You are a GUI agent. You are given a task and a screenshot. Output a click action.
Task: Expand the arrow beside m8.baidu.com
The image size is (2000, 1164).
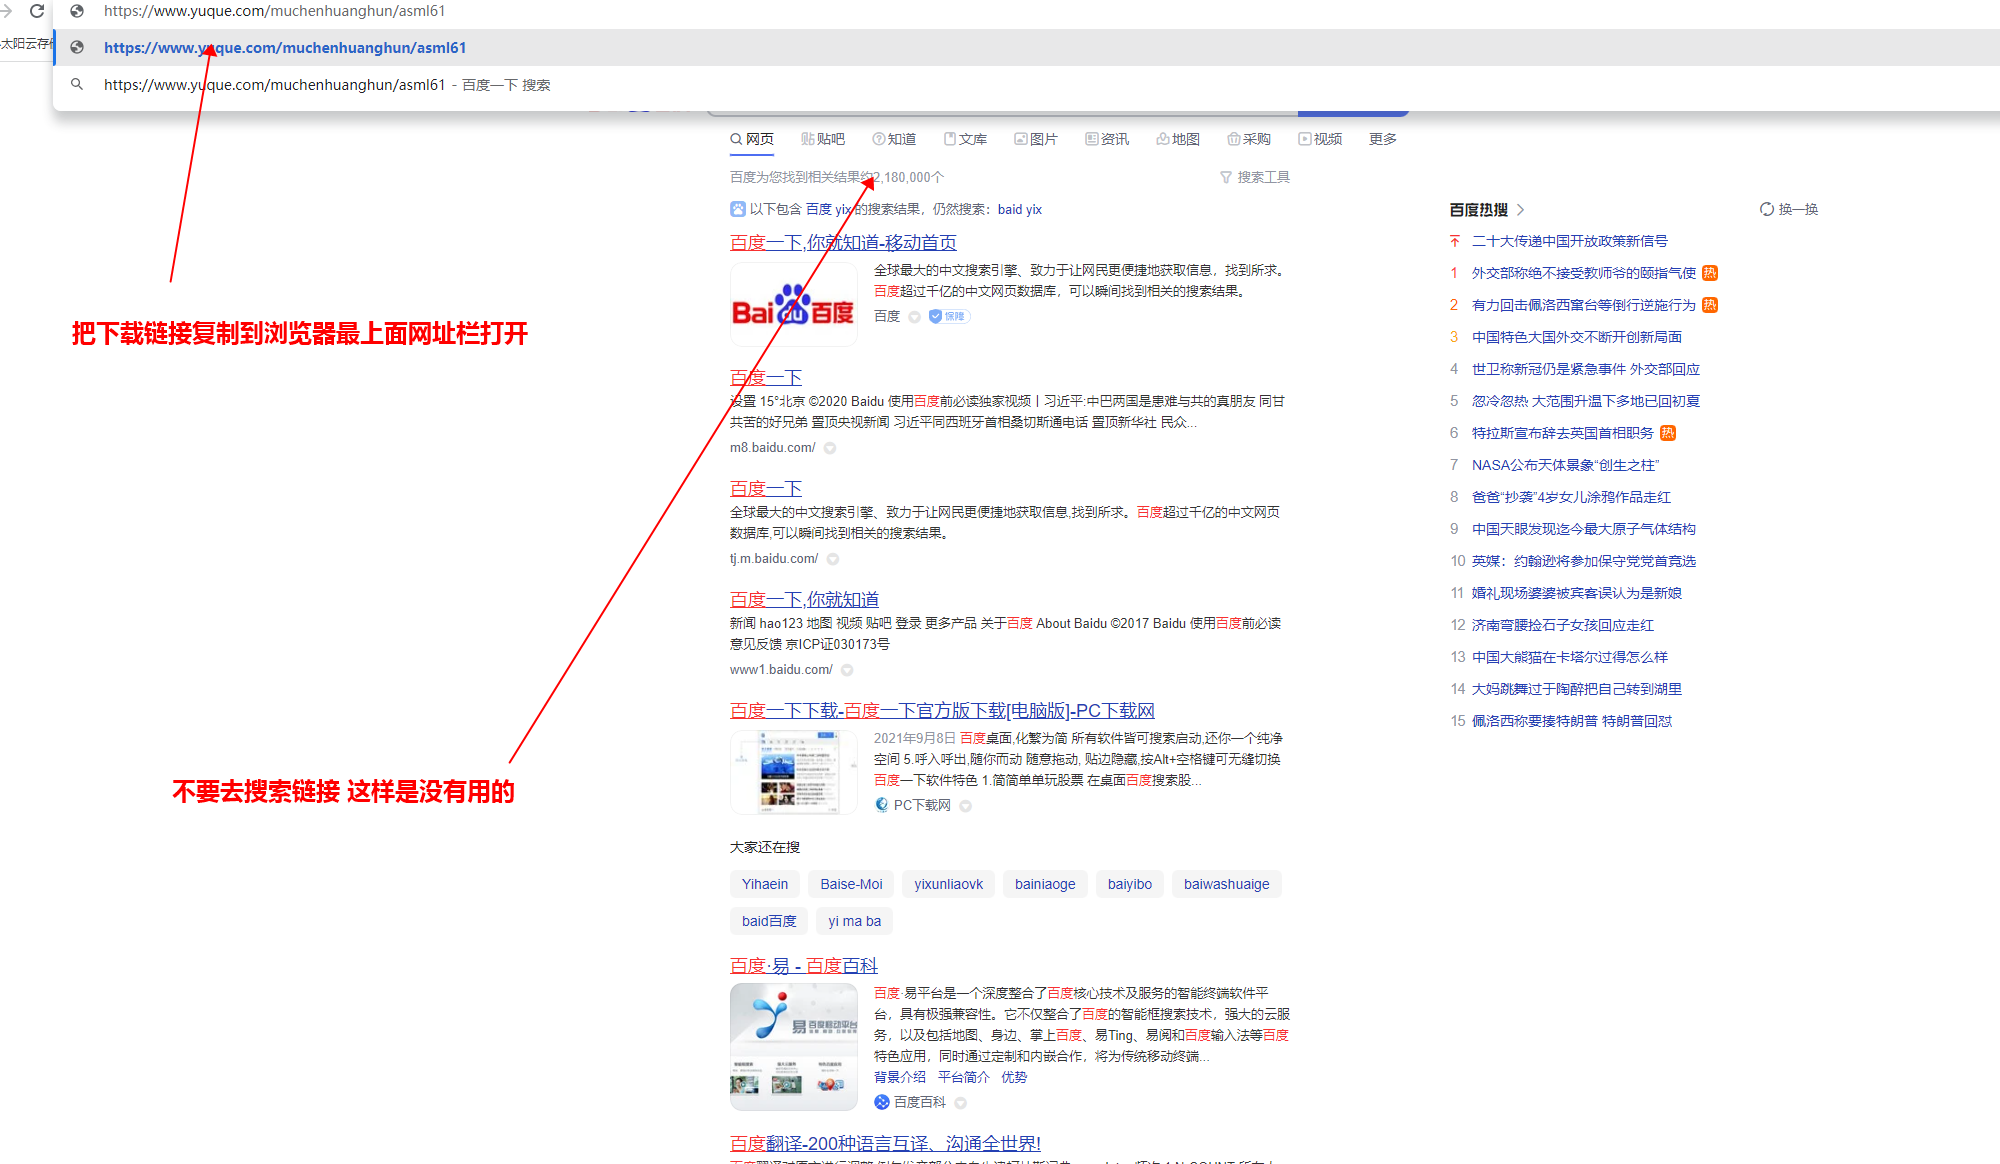pyautogui.click(x=829, y=448)
